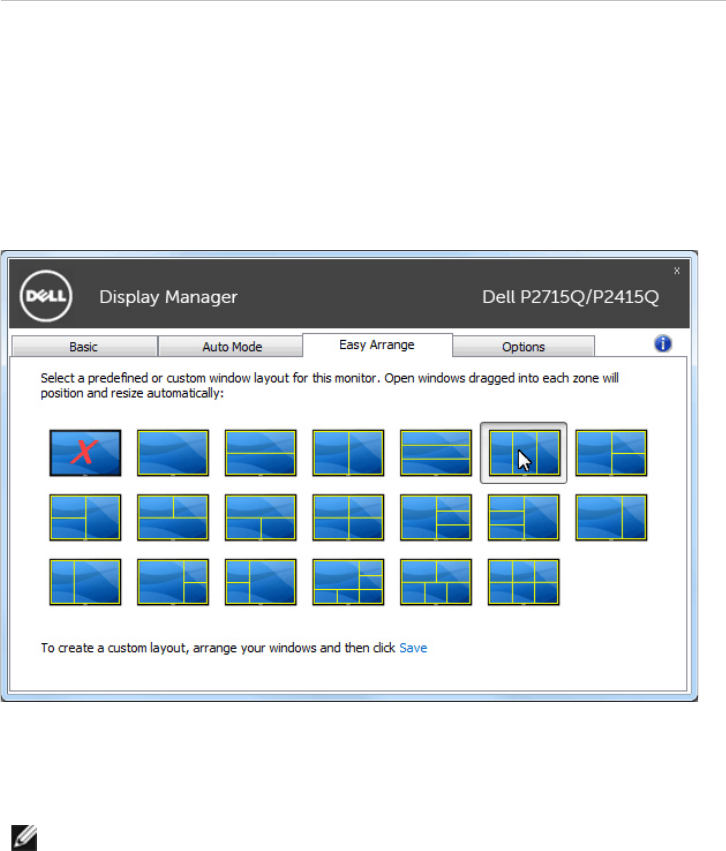
Task: Select the two equal side-by-side columns layout
Action: coord(348,453)
